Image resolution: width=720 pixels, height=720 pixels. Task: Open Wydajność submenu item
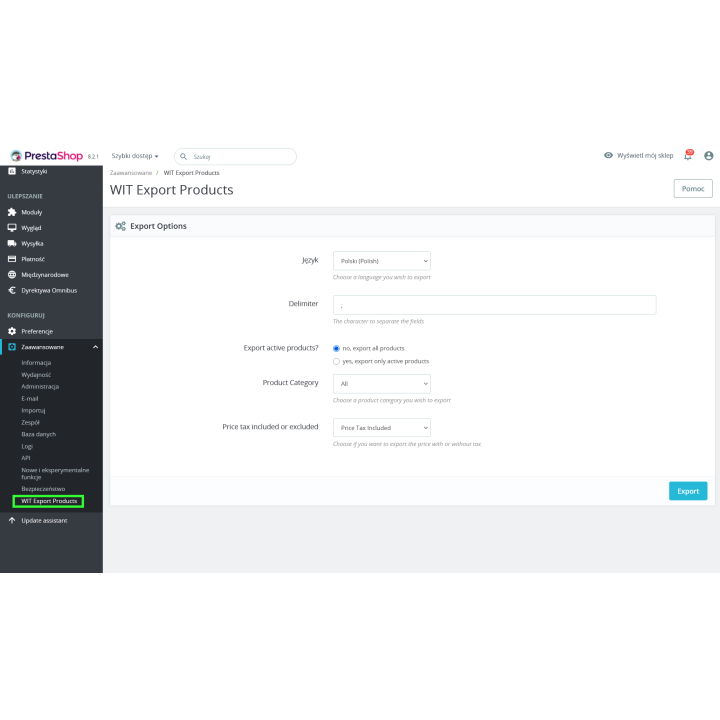(36, 375)
